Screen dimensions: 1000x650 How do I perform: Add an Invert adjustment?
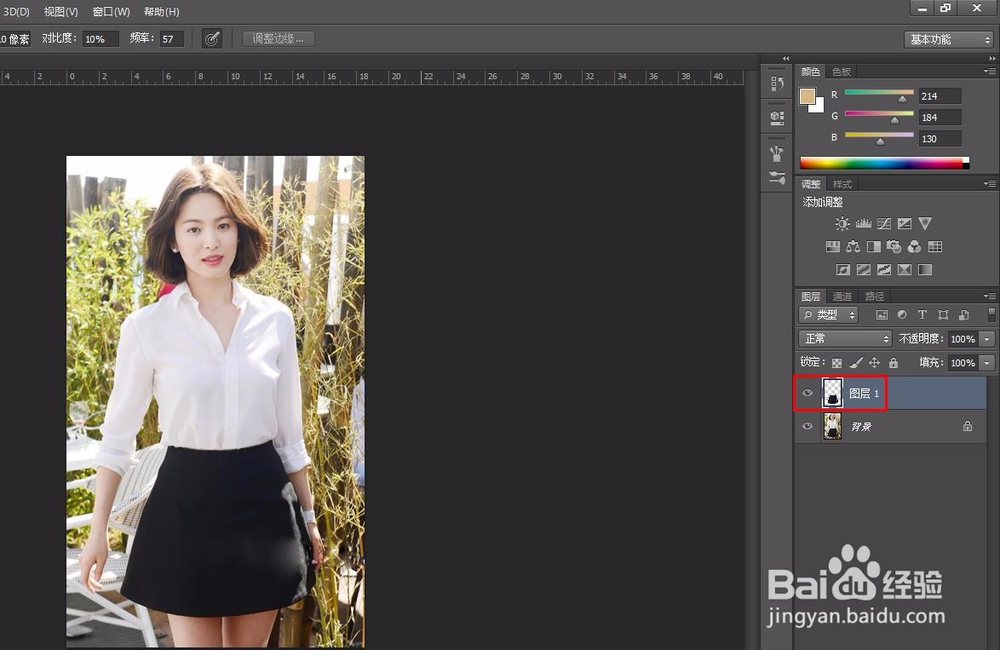click(843, 269)
